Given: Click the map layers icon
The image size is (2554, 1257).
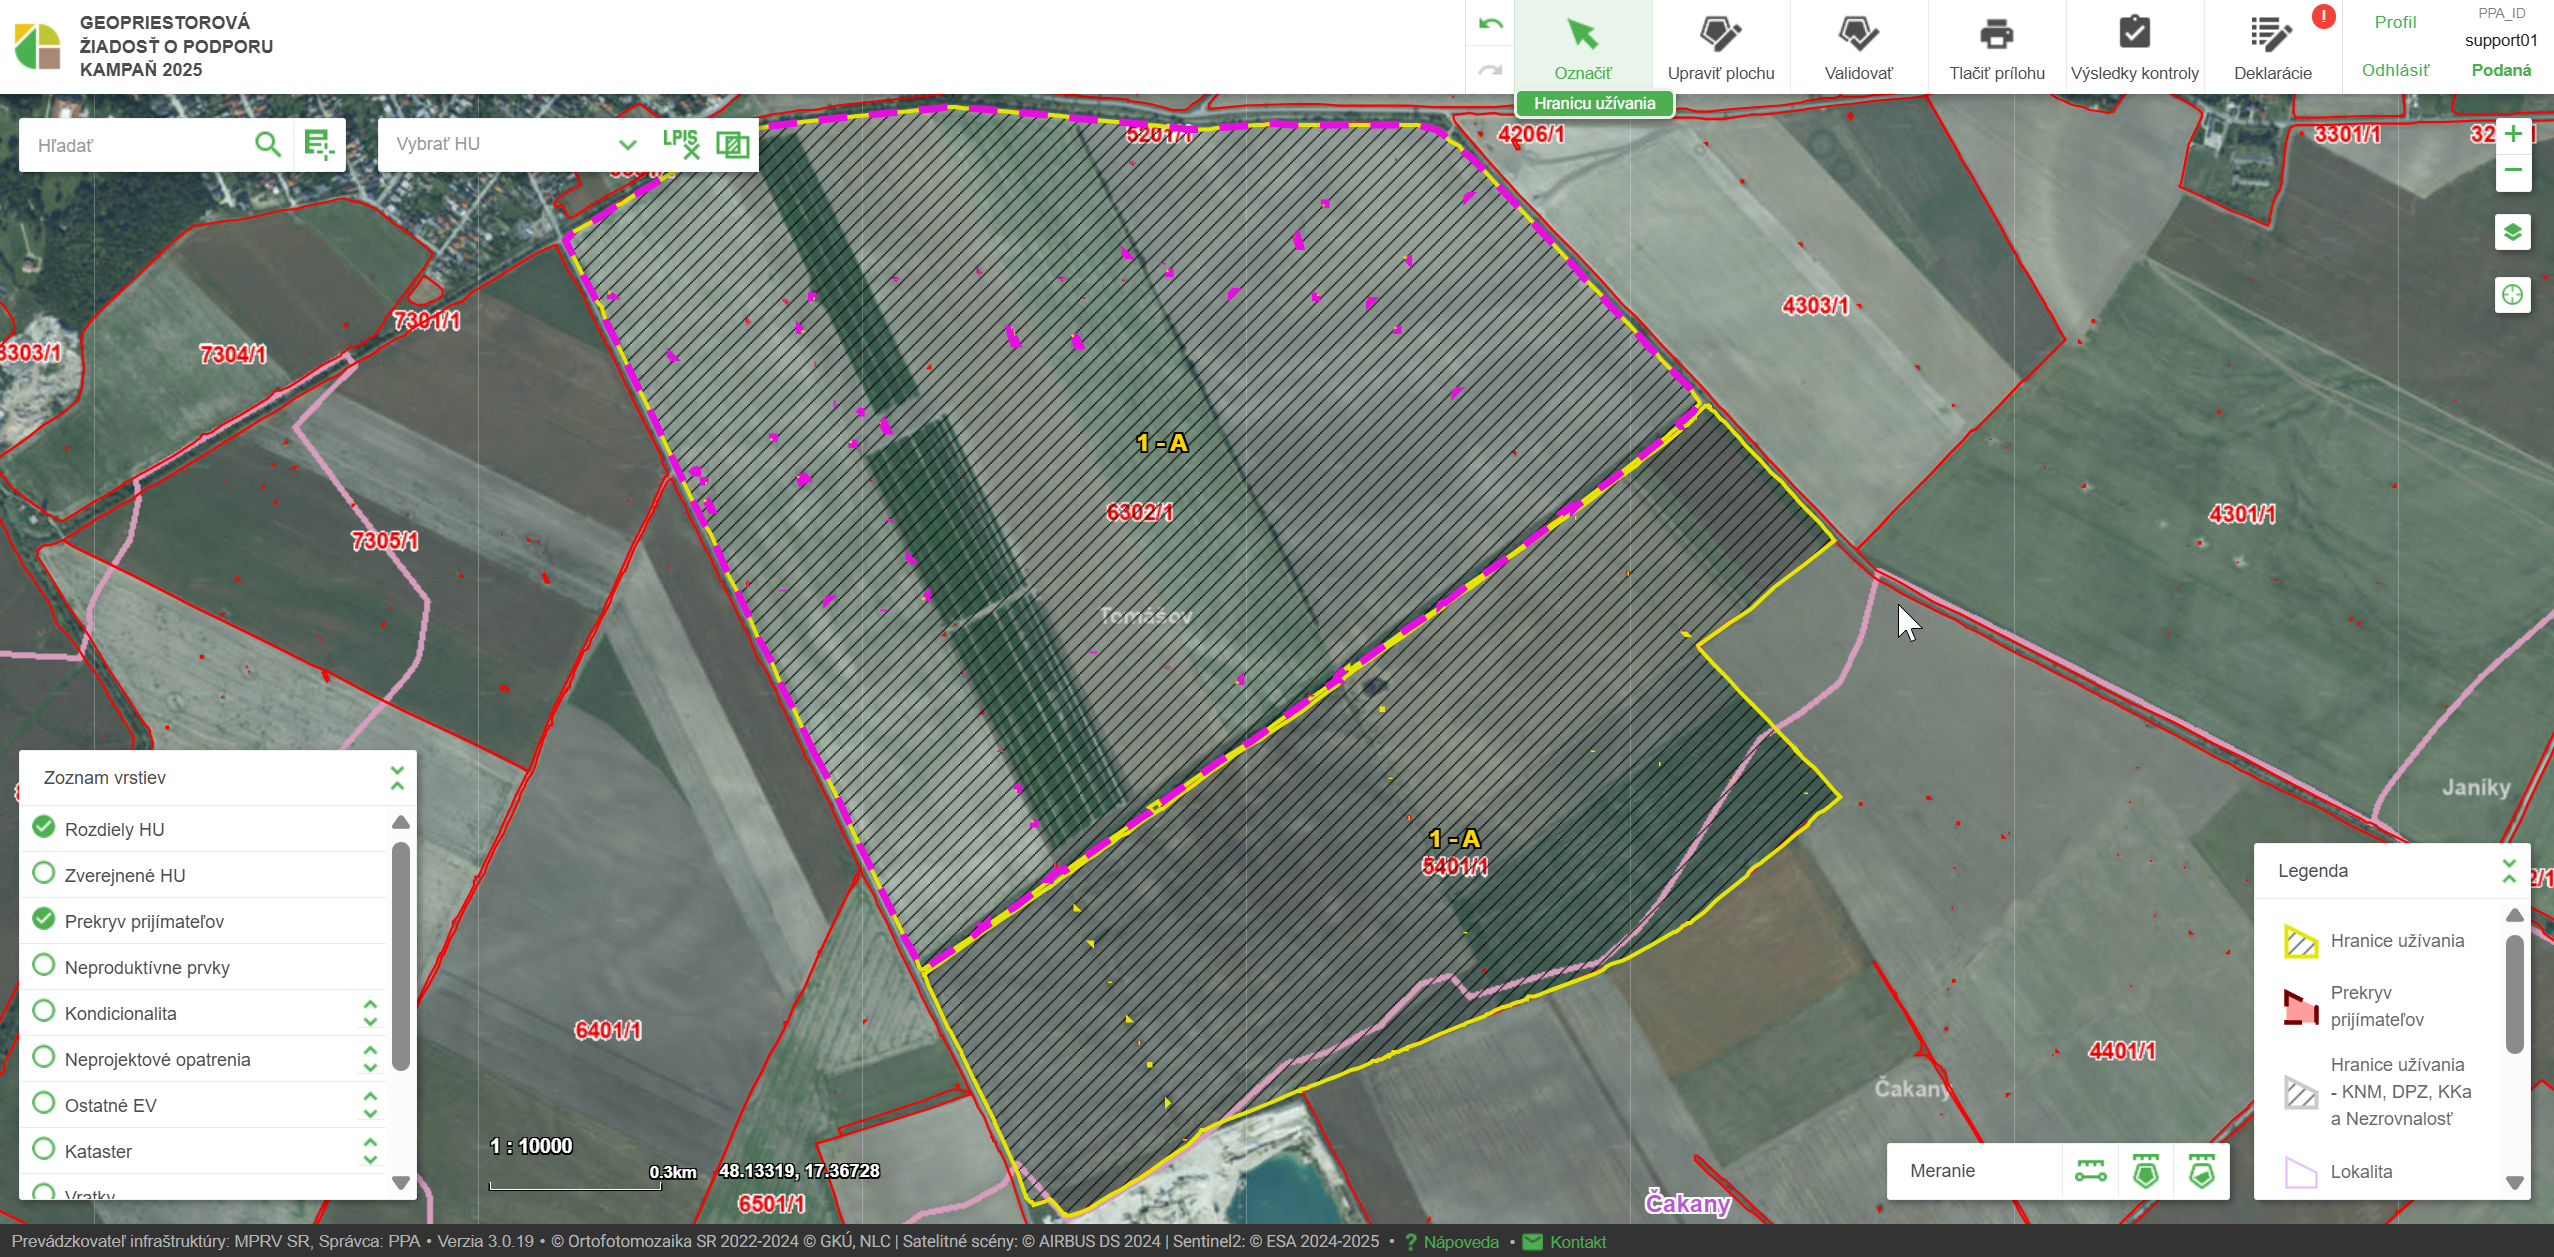Looking at the screenshot, I should 2512,233.
